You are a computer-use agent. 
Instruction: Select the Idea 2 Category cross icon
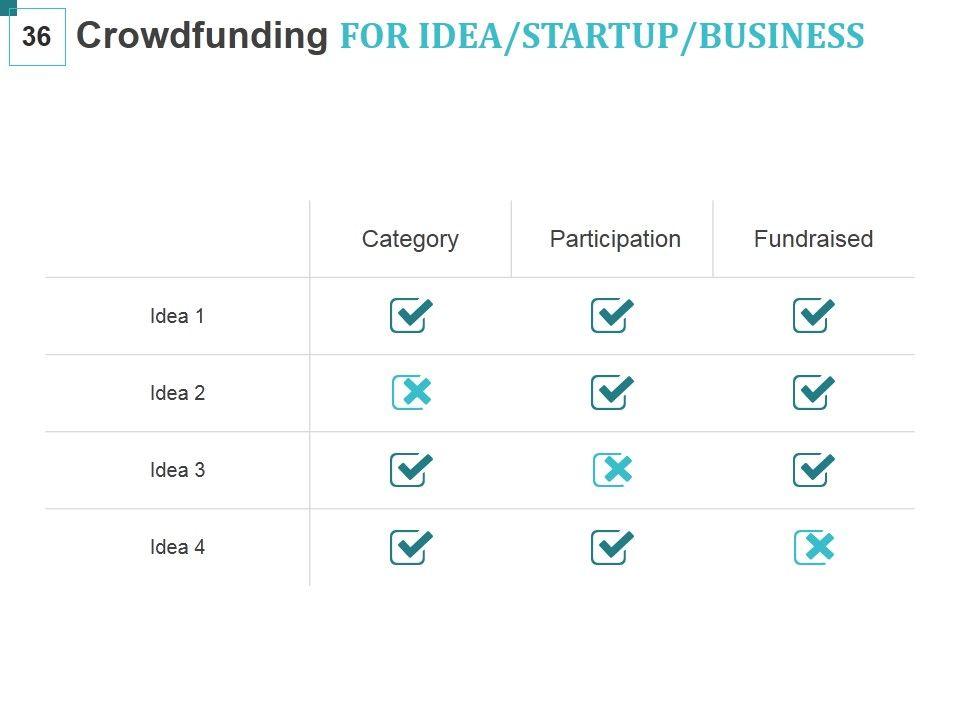(411, 392)
